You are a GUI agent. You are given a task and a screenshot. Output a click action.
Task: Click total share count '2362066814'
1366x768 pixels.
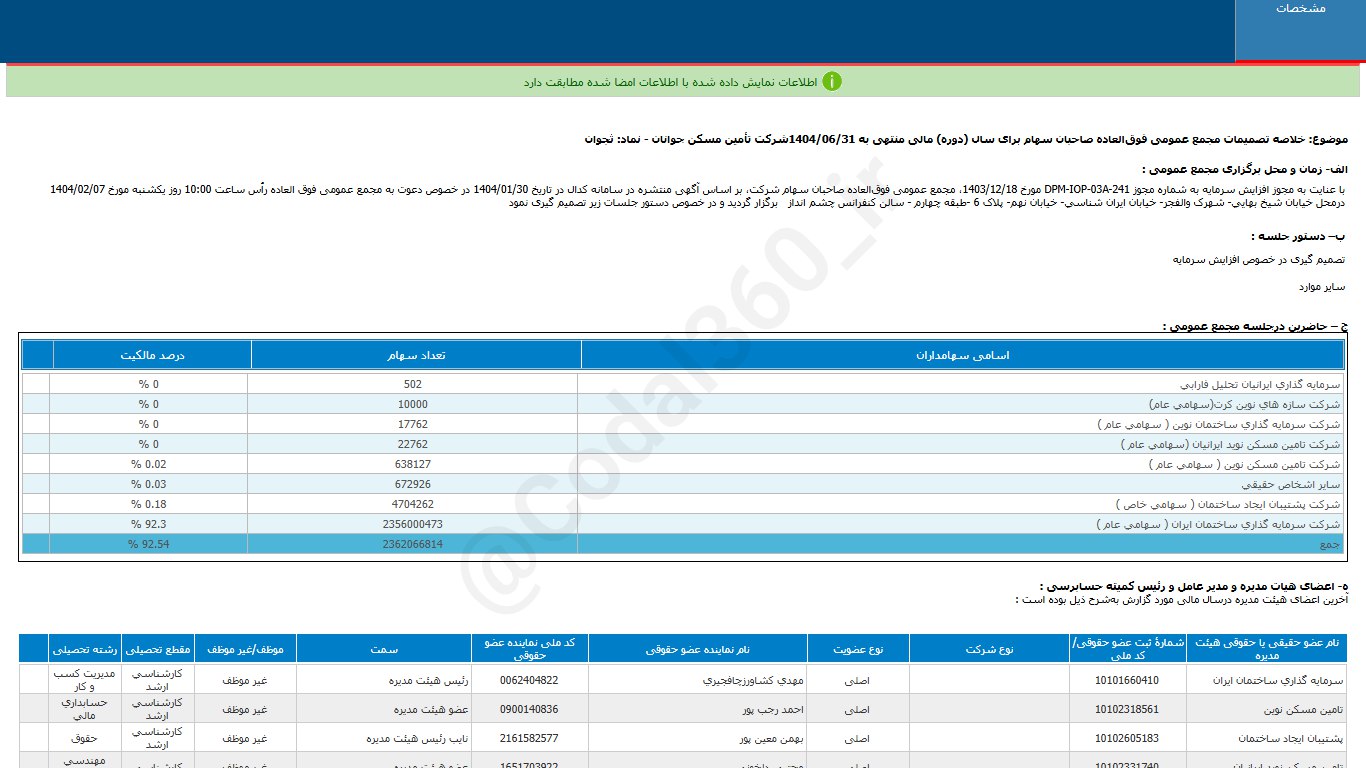click(413, 544)
